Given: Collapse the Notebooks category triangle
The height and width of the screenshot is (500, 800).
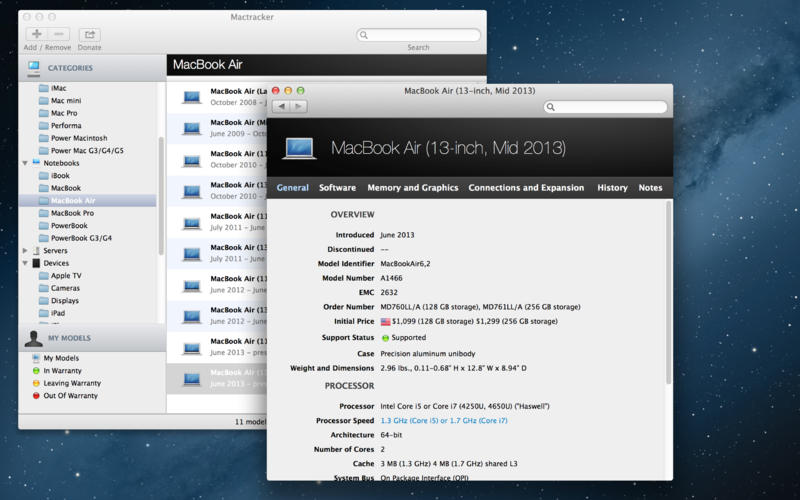Looking at the screenshot, I should (x=25, y=163).
